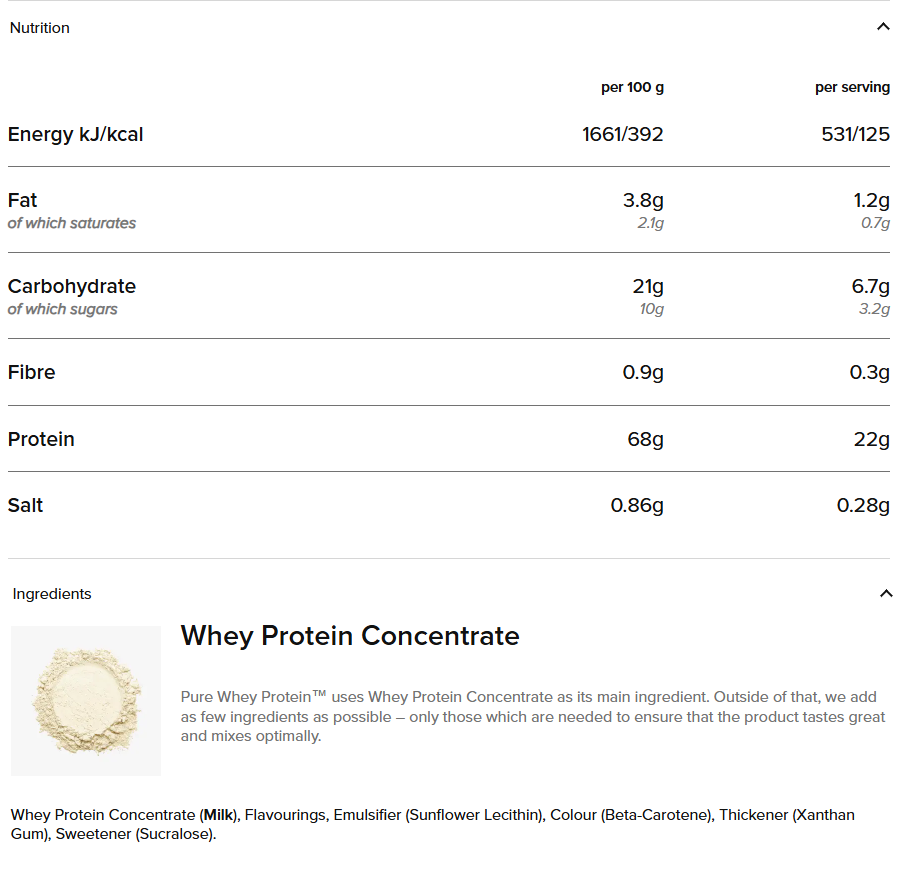Collapse the Ingredients section chevron
904x872 pixels.
885,594
